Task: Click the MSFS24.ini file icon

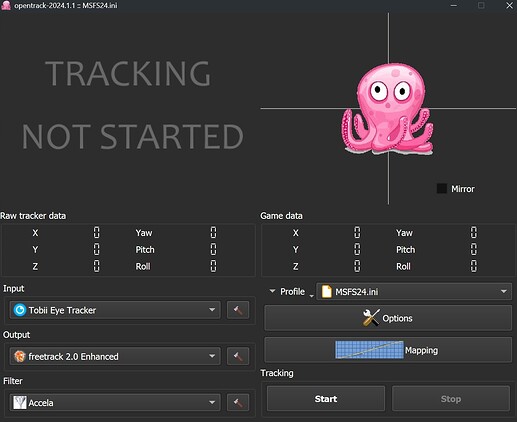Action: 327,291
